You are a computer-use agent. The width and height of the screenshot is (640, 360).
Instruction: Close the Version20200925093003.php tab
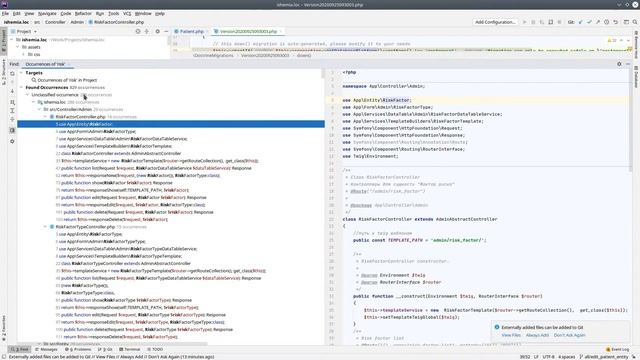coord(281,31)
